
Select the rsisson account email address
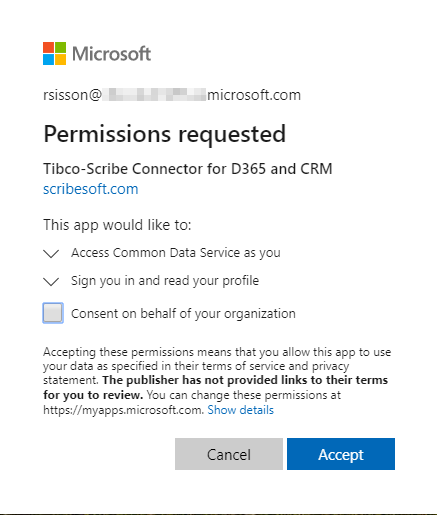[172, 95]
